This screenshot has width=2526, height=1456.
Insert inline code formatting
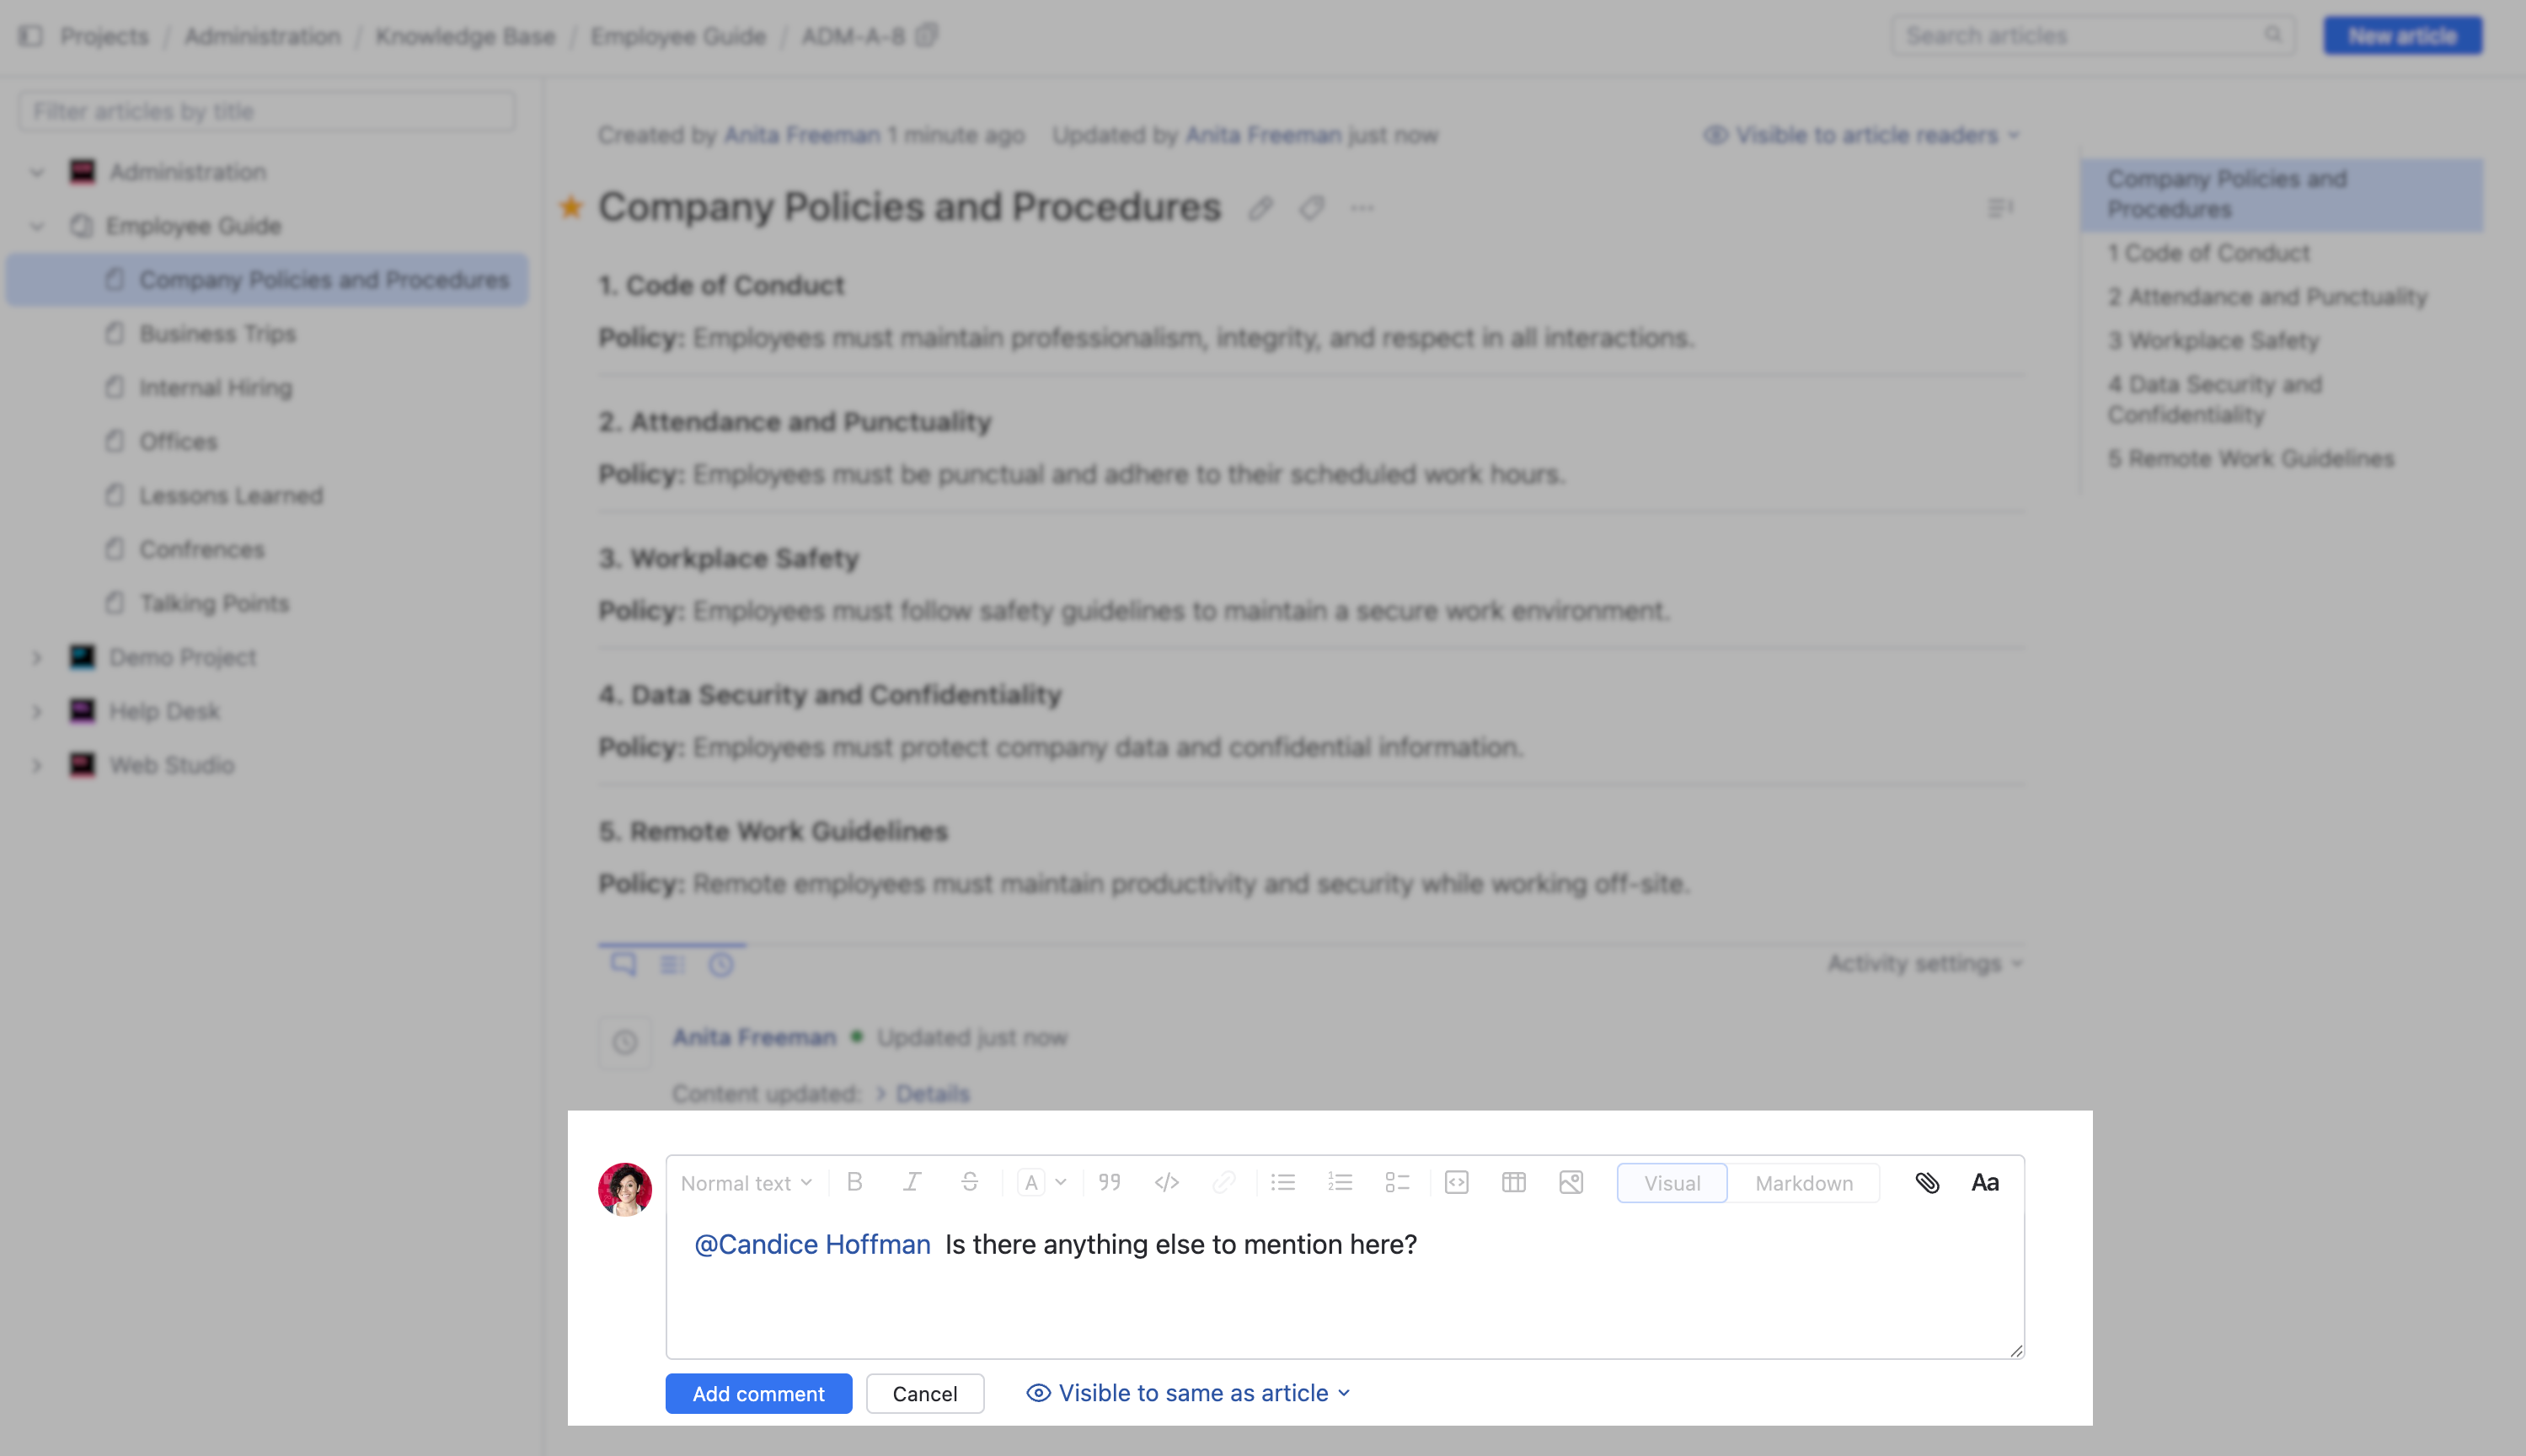coord(1166,1182)
